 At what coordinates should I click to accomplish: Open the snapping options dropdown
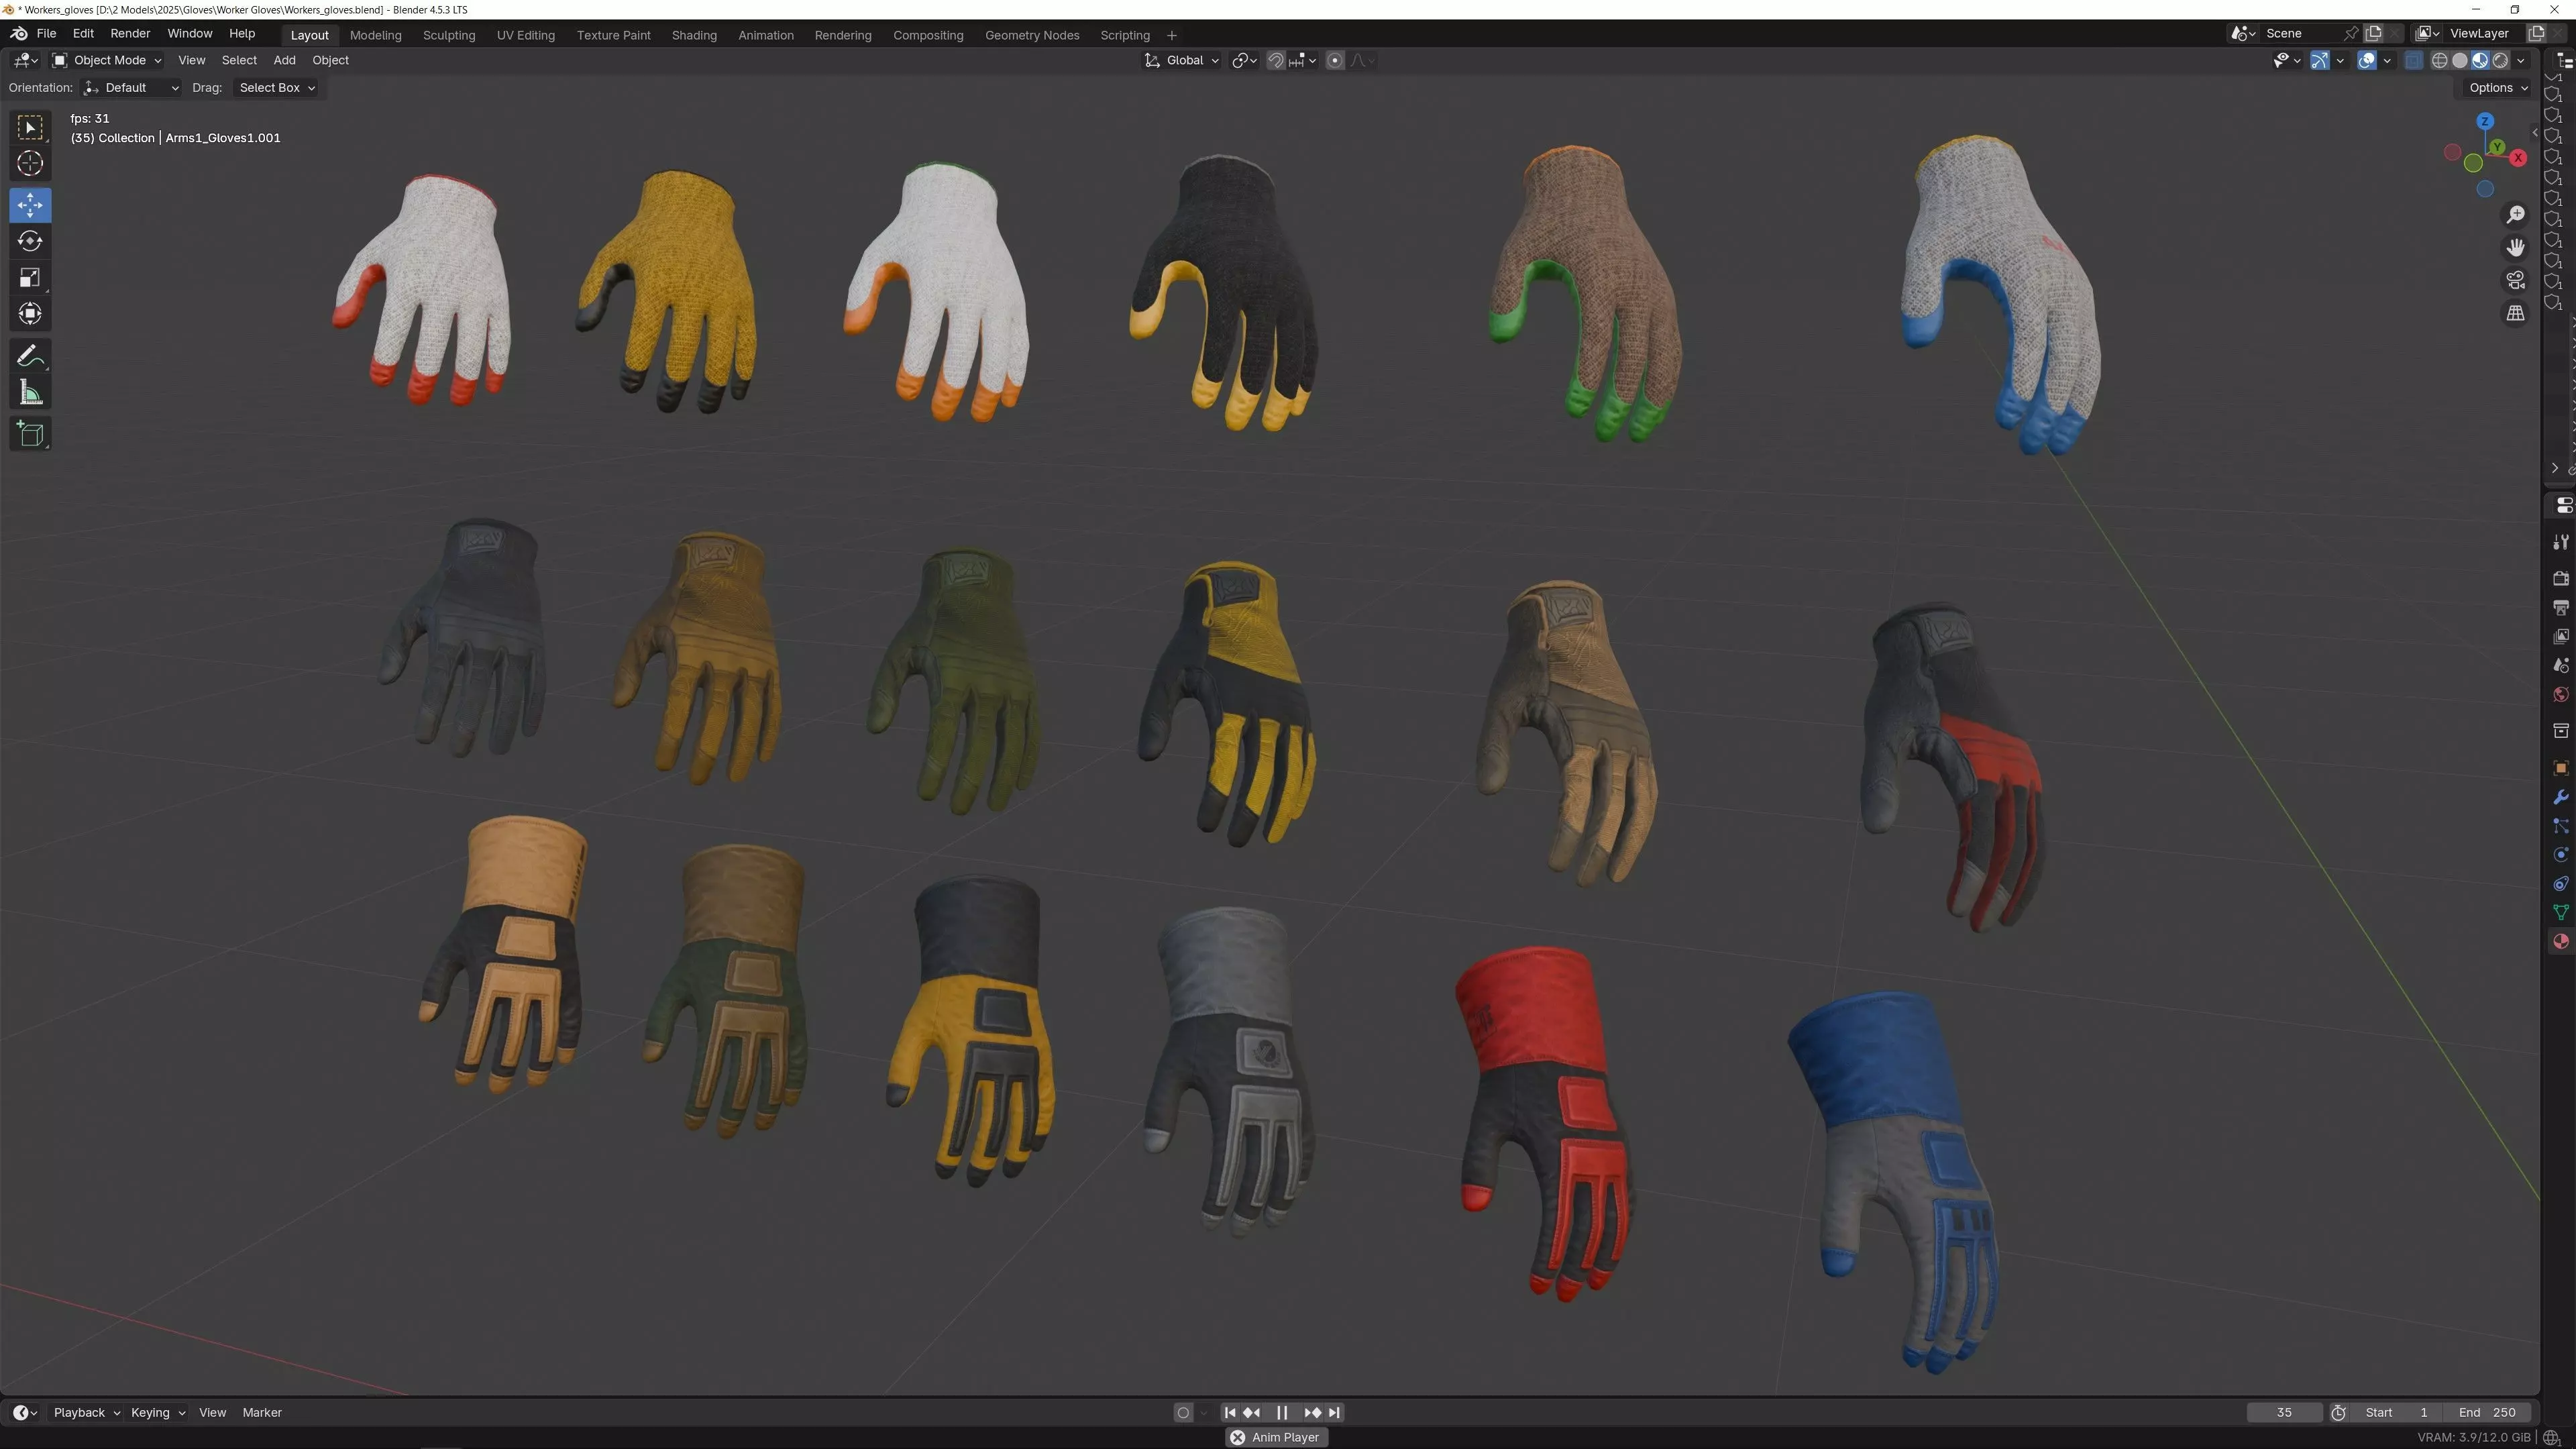1303,61
